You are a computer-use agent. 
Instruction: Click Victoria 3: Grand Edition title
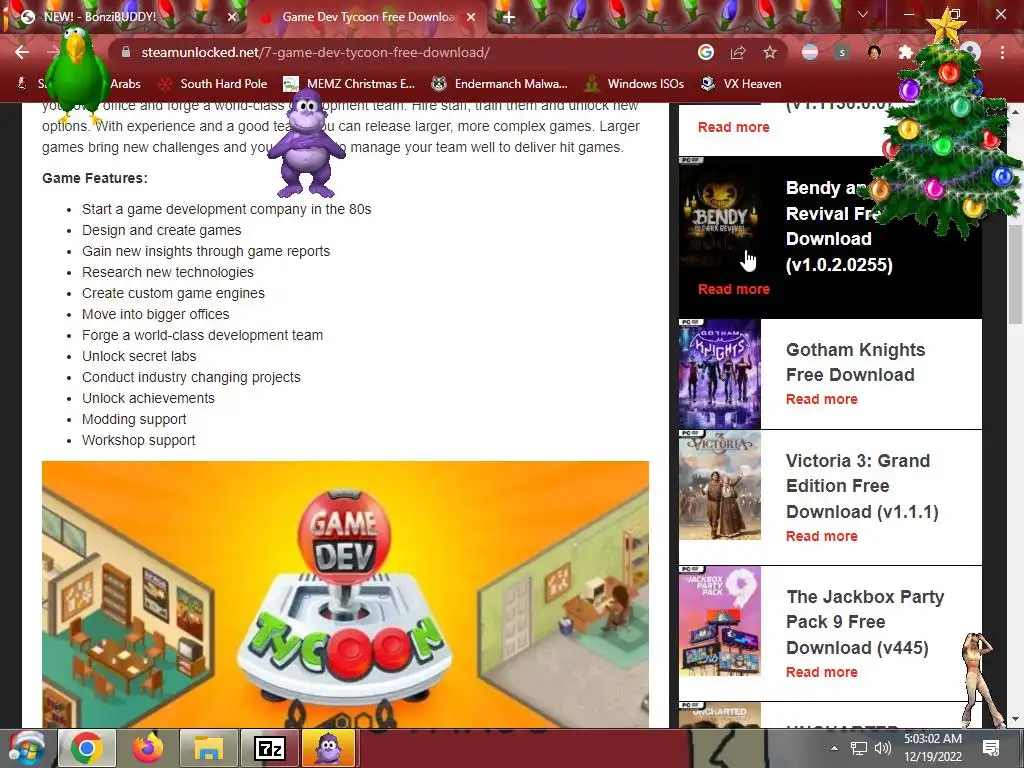[x=862, y=486]
